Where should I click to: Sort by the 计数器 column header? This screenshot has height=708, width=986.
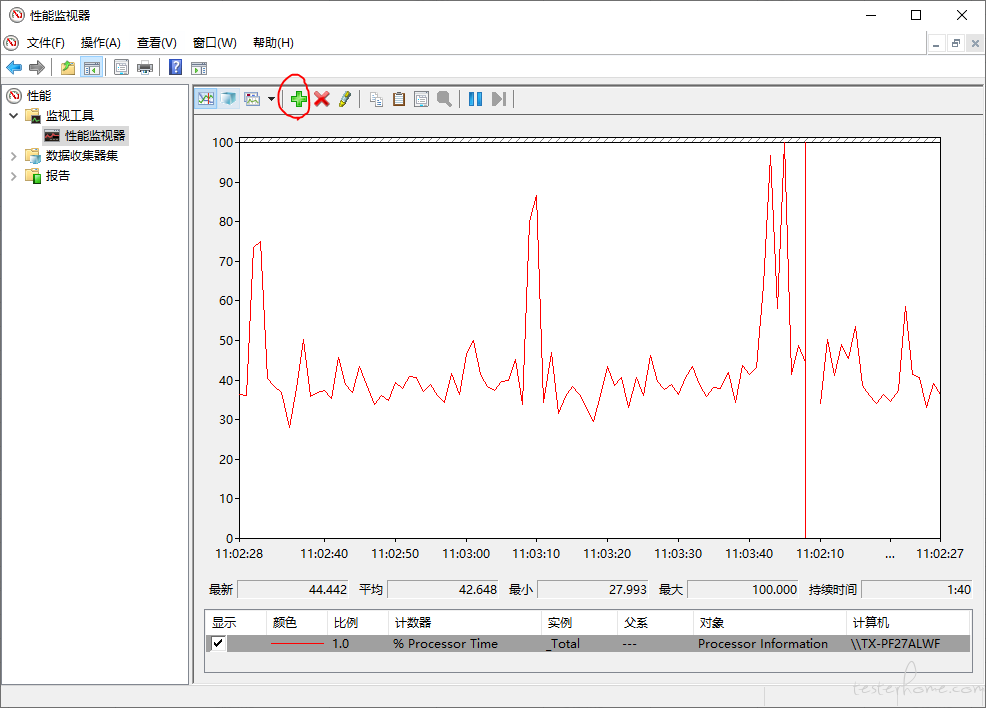pyautogui.click(x=464, y=622)
